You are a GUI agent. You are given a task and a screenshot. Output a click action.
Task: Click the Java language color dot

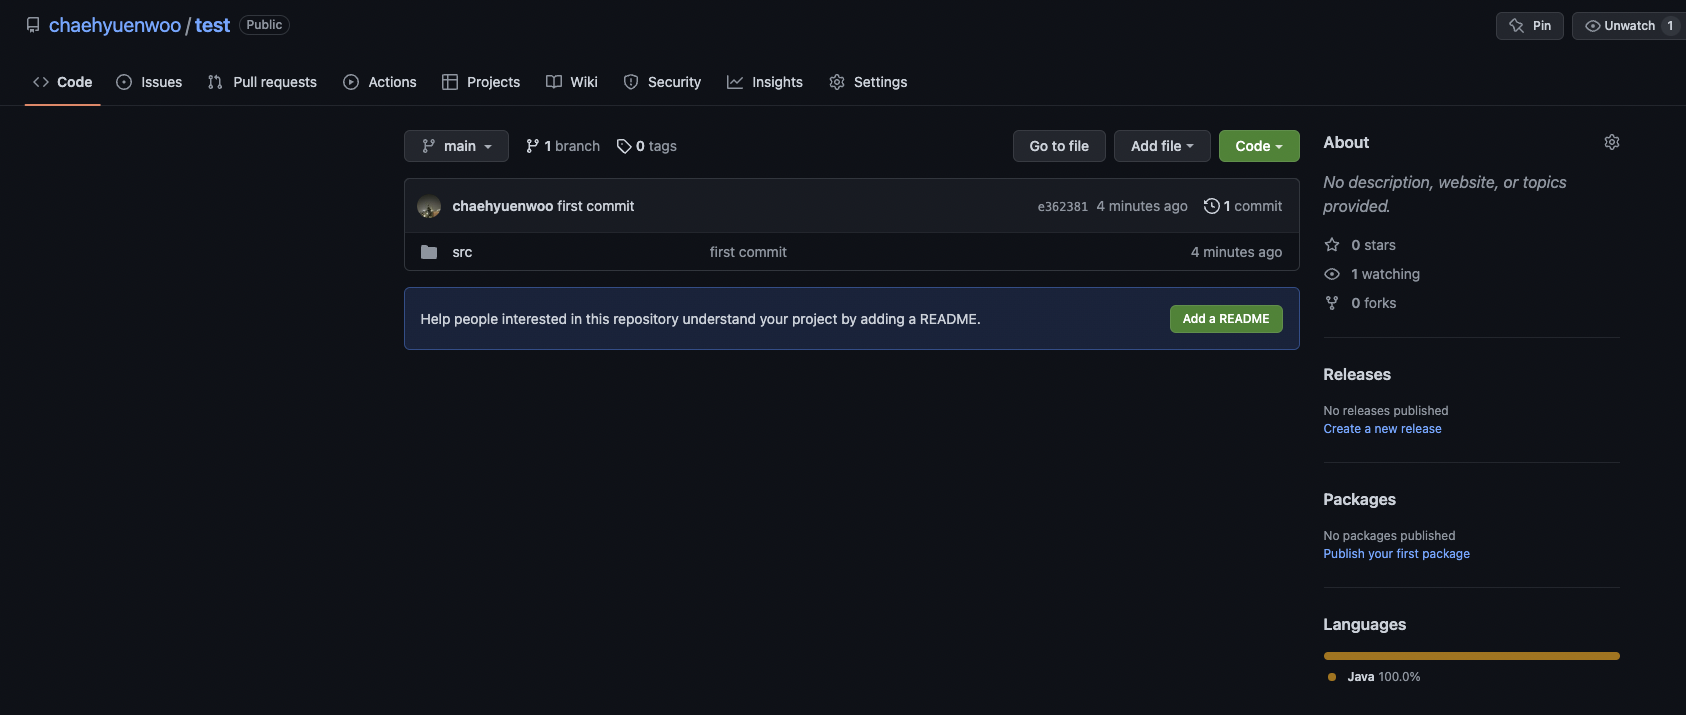point(1332,677)
